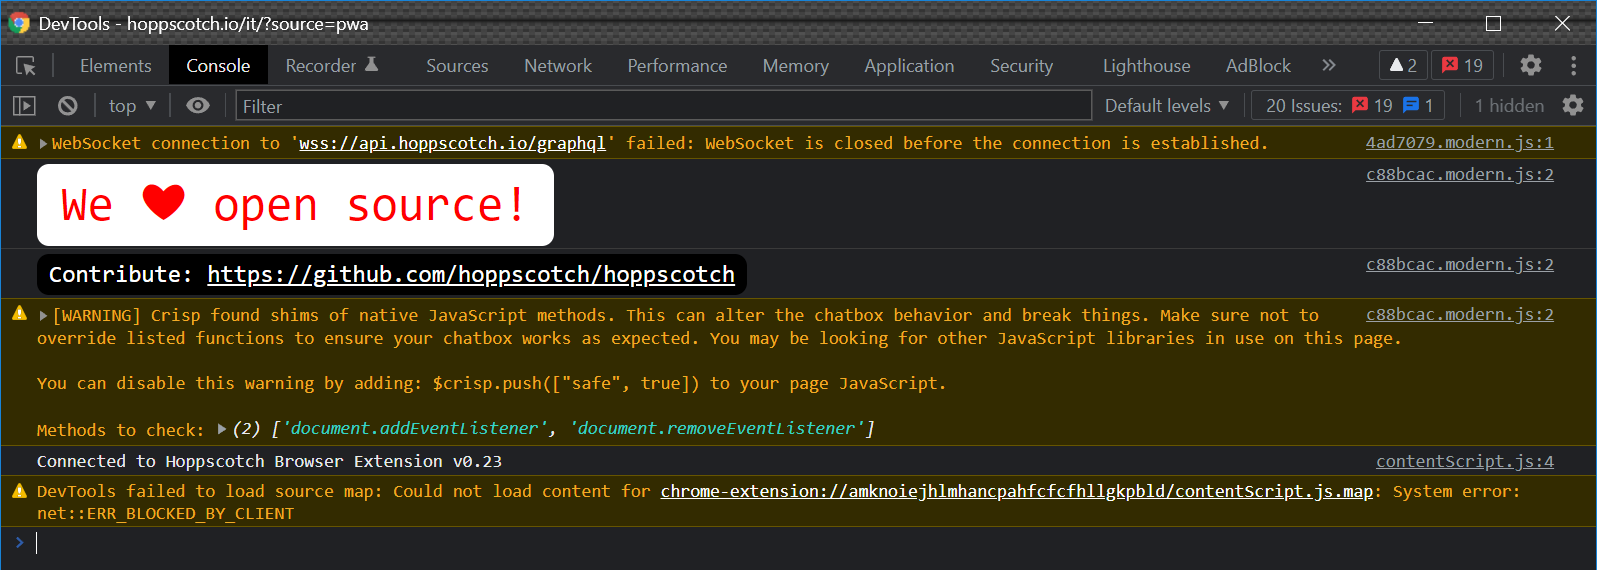Click the Chrome icon in the title bar
Screen dimensions: 1597x570
pyautogui.click(x=20, y=23)
